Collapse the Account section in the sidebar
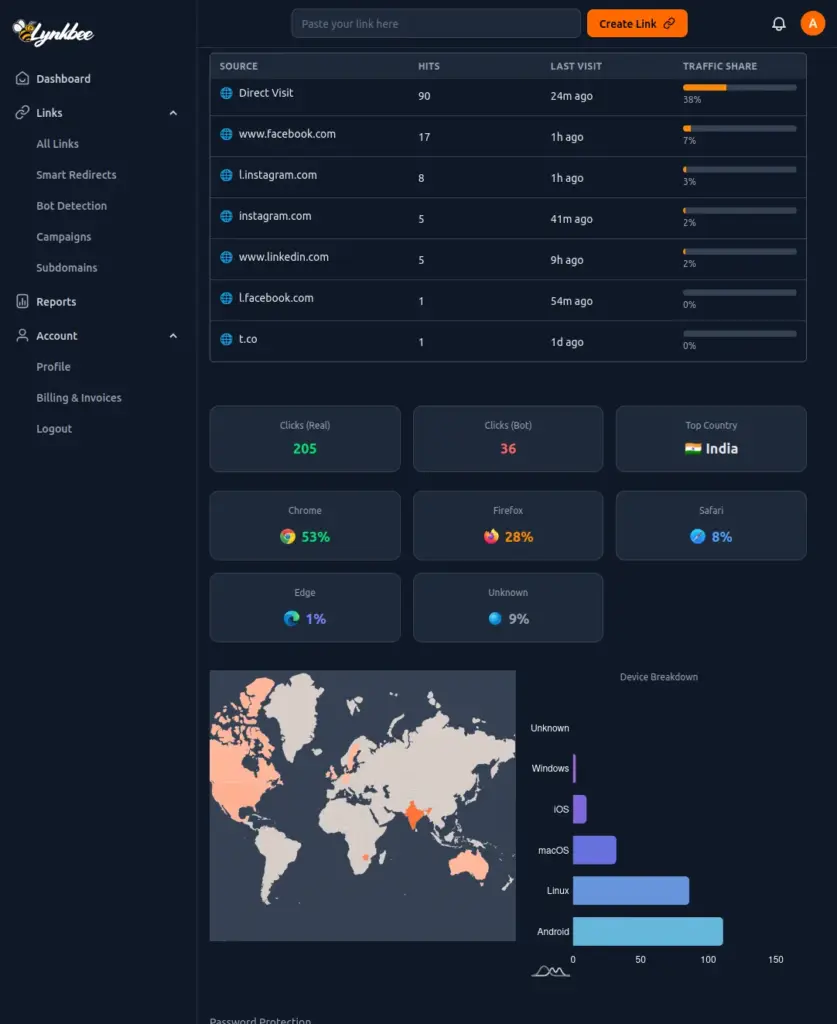 pyautogui.click(x=173, y=335)
